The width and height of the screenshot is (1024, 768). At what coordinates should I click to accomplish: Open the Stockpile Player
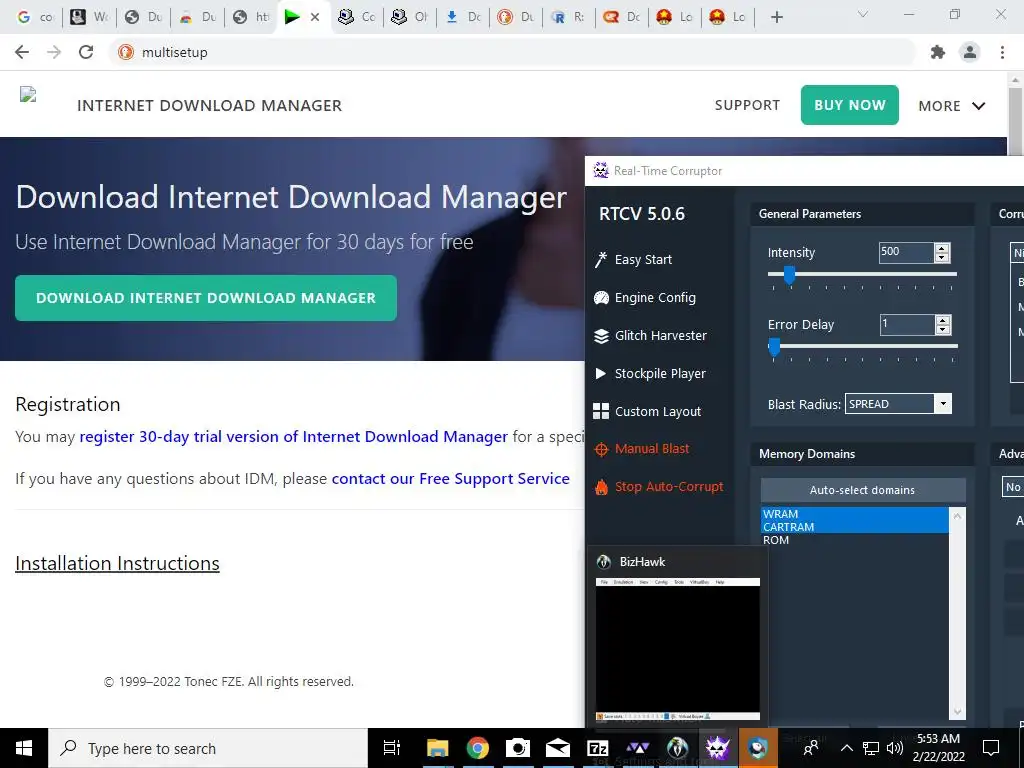point(650,374)
